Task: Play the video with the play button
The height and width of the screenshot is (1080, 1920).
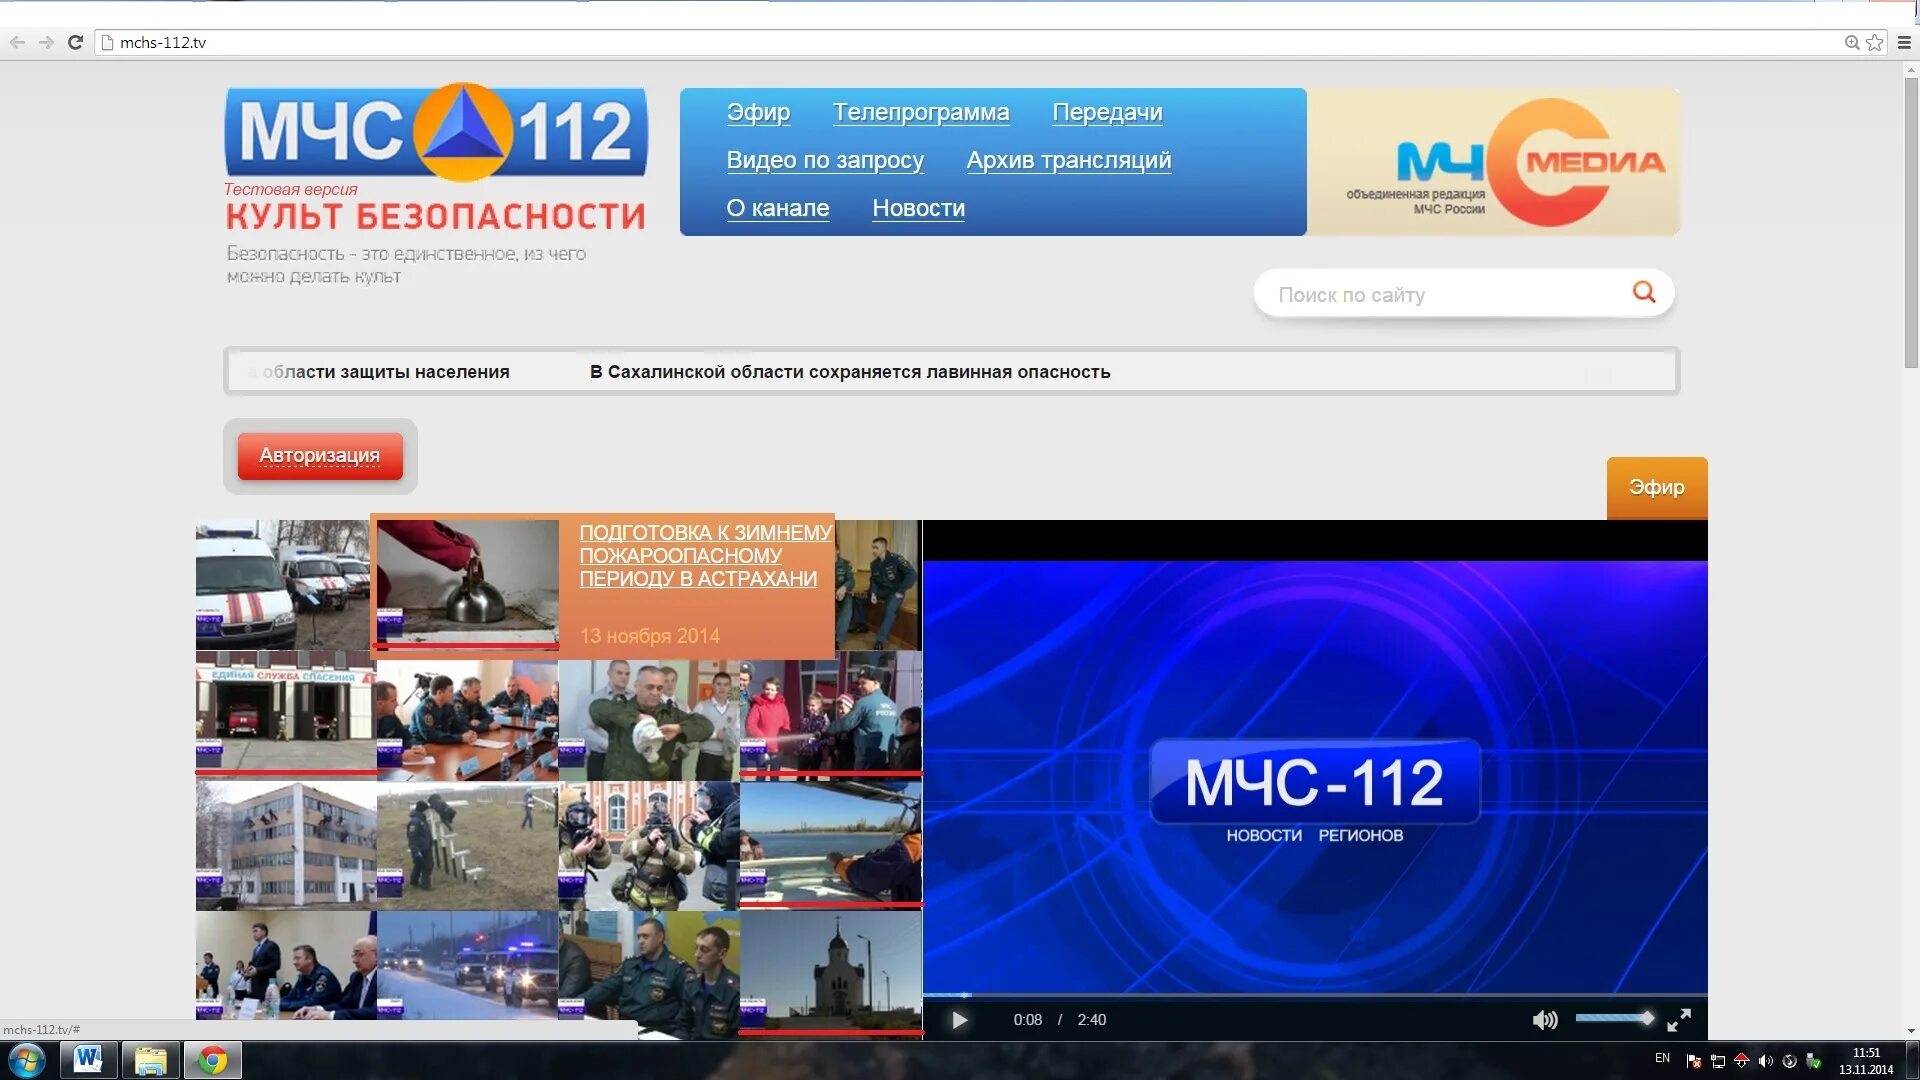Action: pyautogui.click(x=959, y=1020)
